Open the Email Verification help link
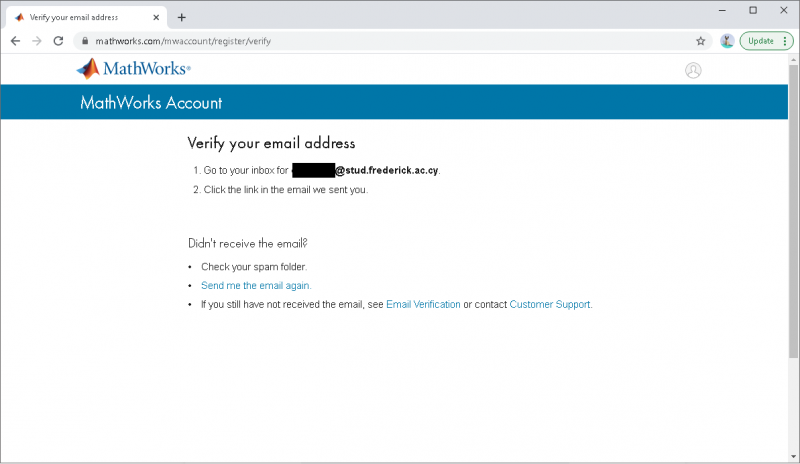This screenshot has height=464, width=800. point(423,304)
